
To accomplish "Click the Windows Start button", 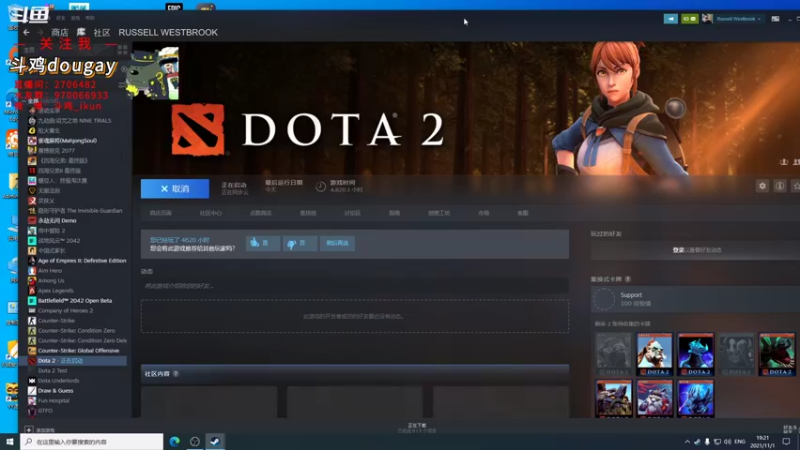I will point(10,441).
